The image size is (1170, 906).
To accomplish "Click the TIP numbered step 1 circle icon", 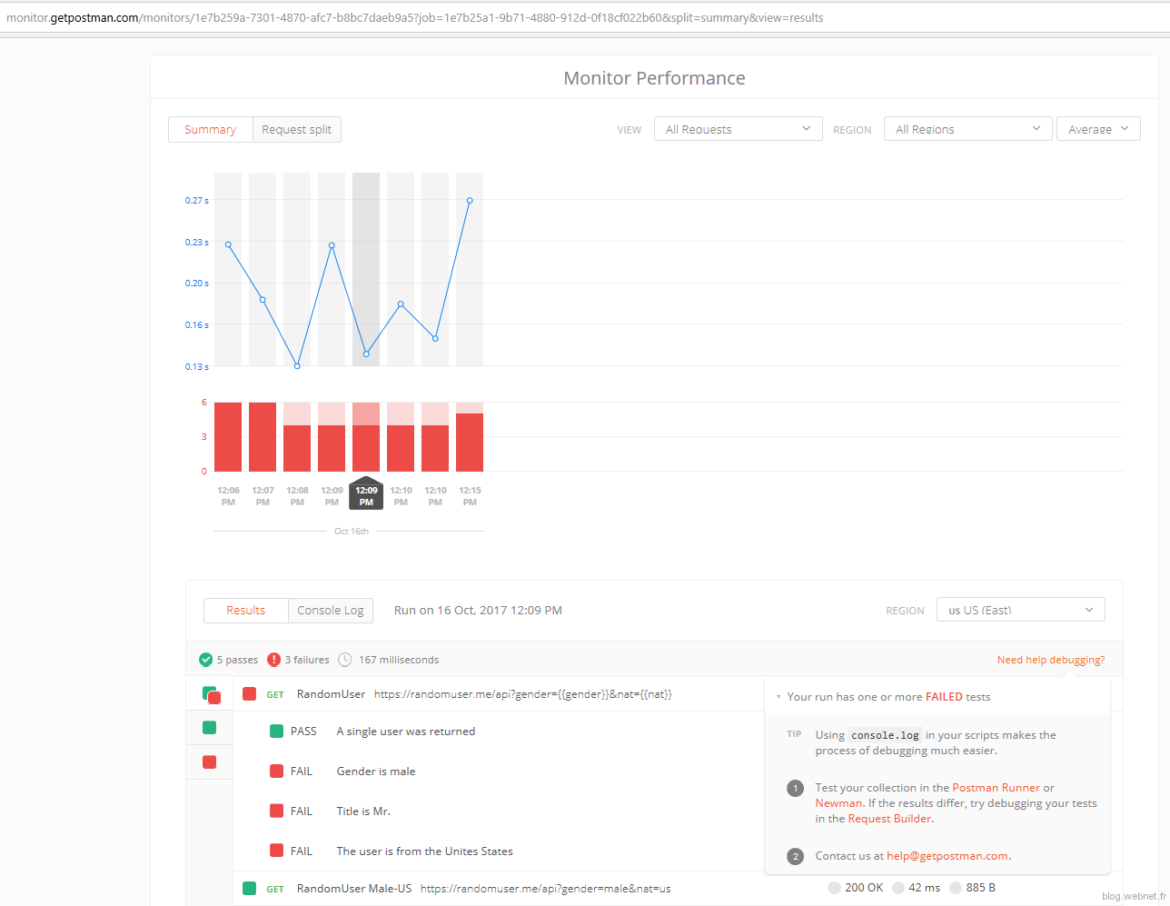I will [795, 788].
